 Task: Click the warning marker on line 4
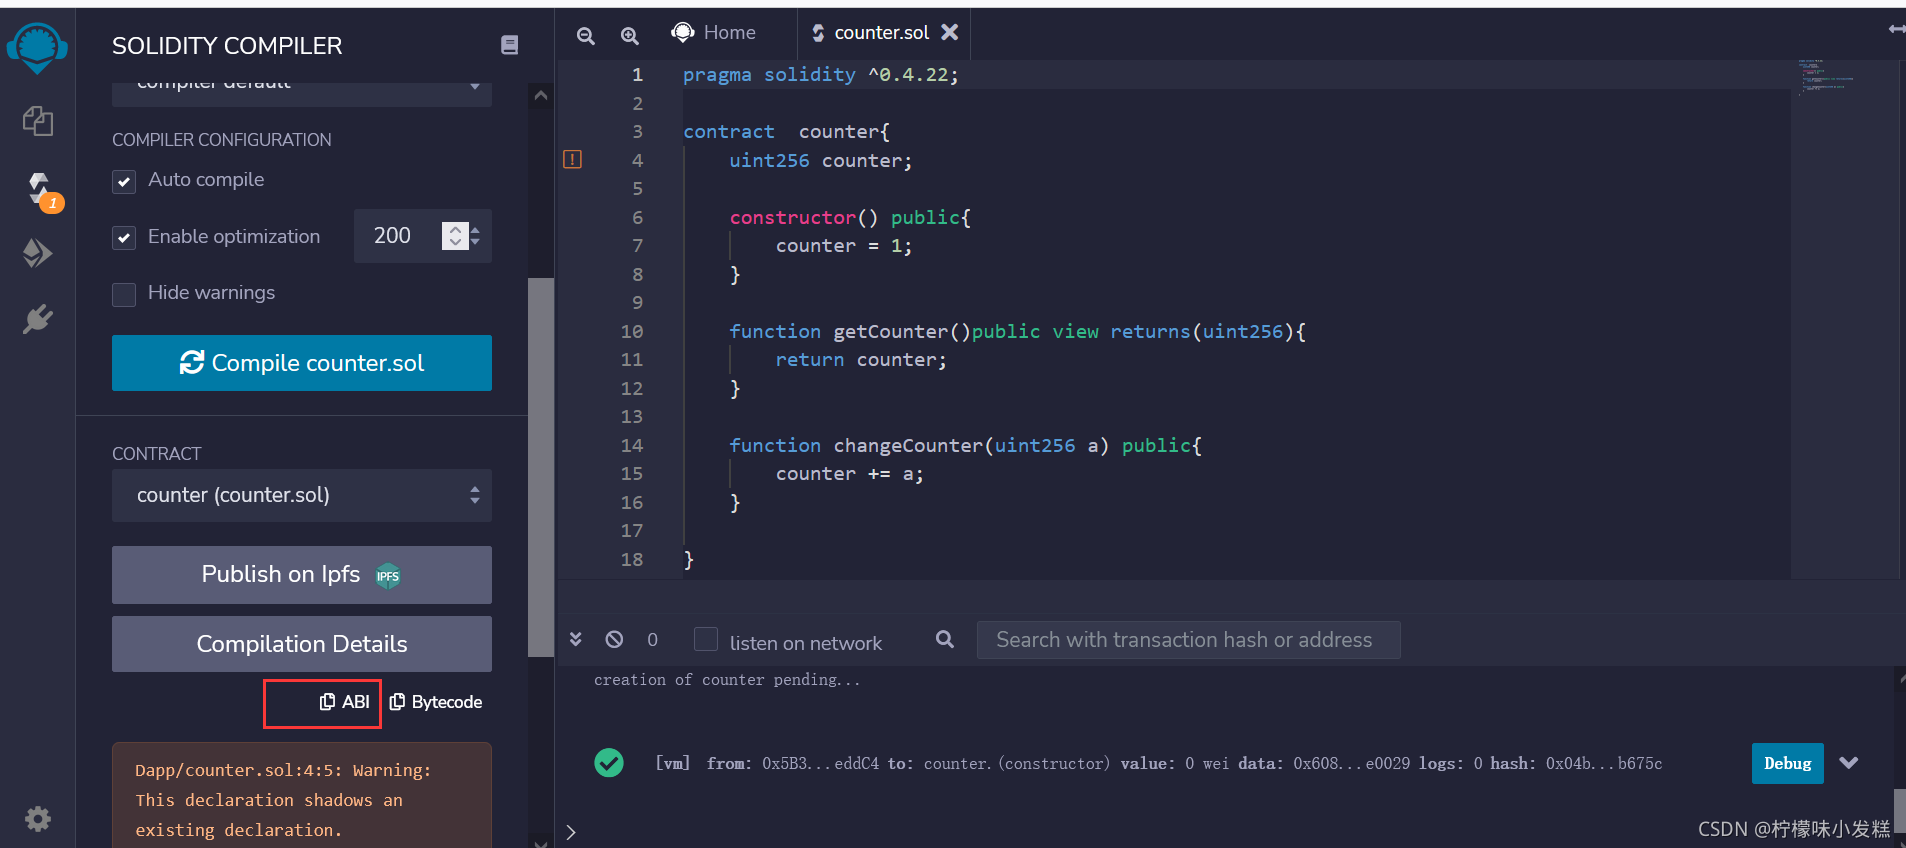[572, 159]
